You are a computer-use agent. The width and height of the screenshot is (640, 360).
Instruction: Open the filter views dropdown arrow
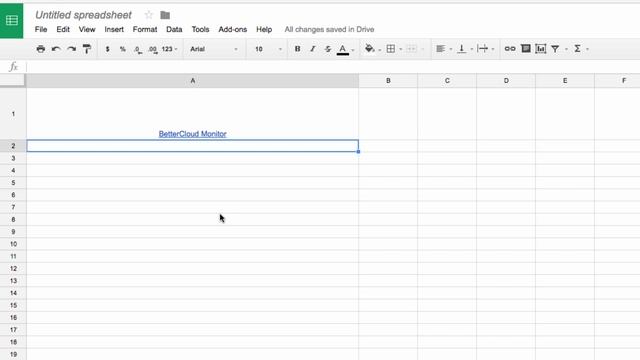coord(566,49)
